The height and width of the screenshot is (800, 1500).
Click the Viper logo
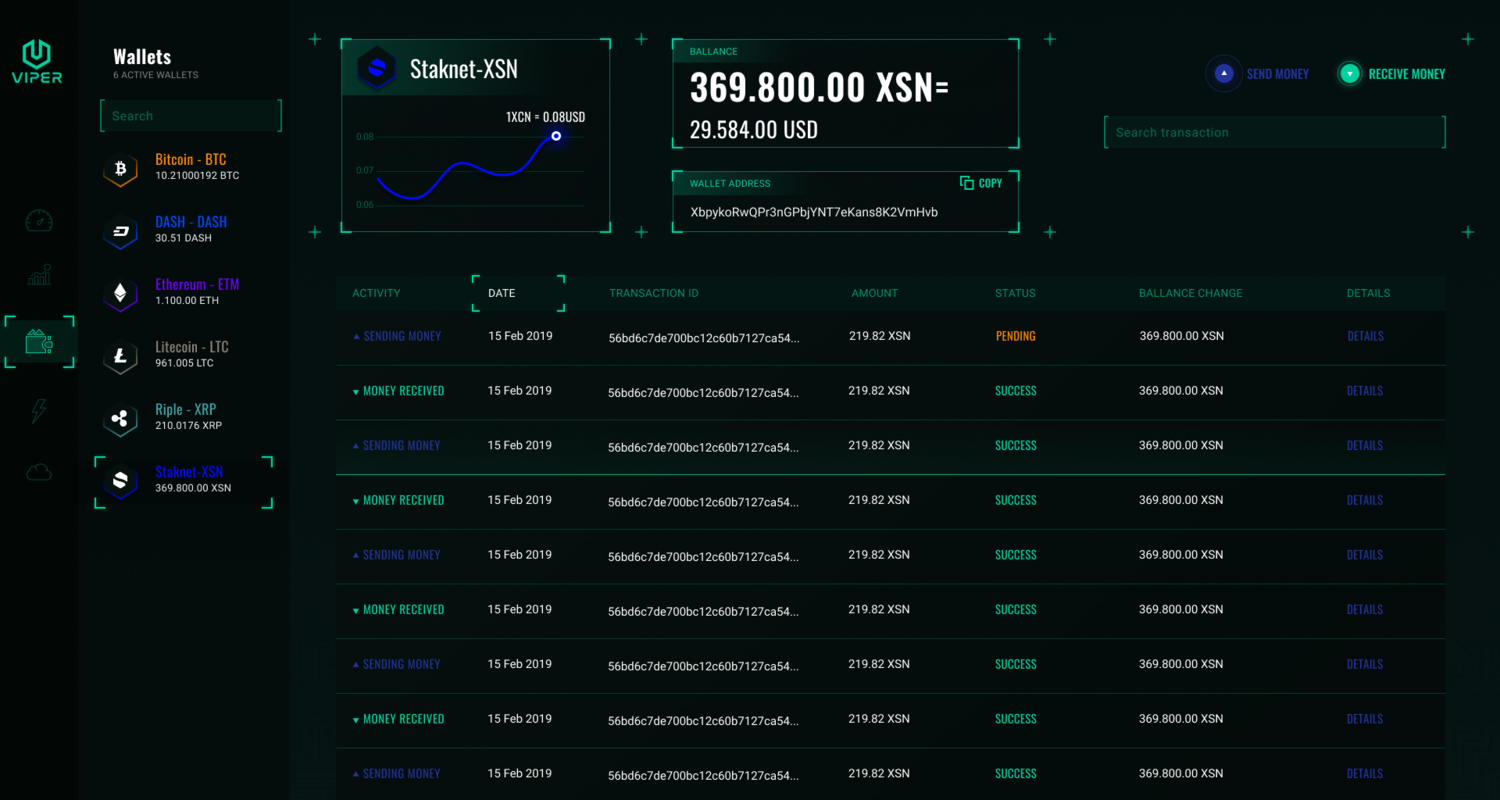point(37,61)
